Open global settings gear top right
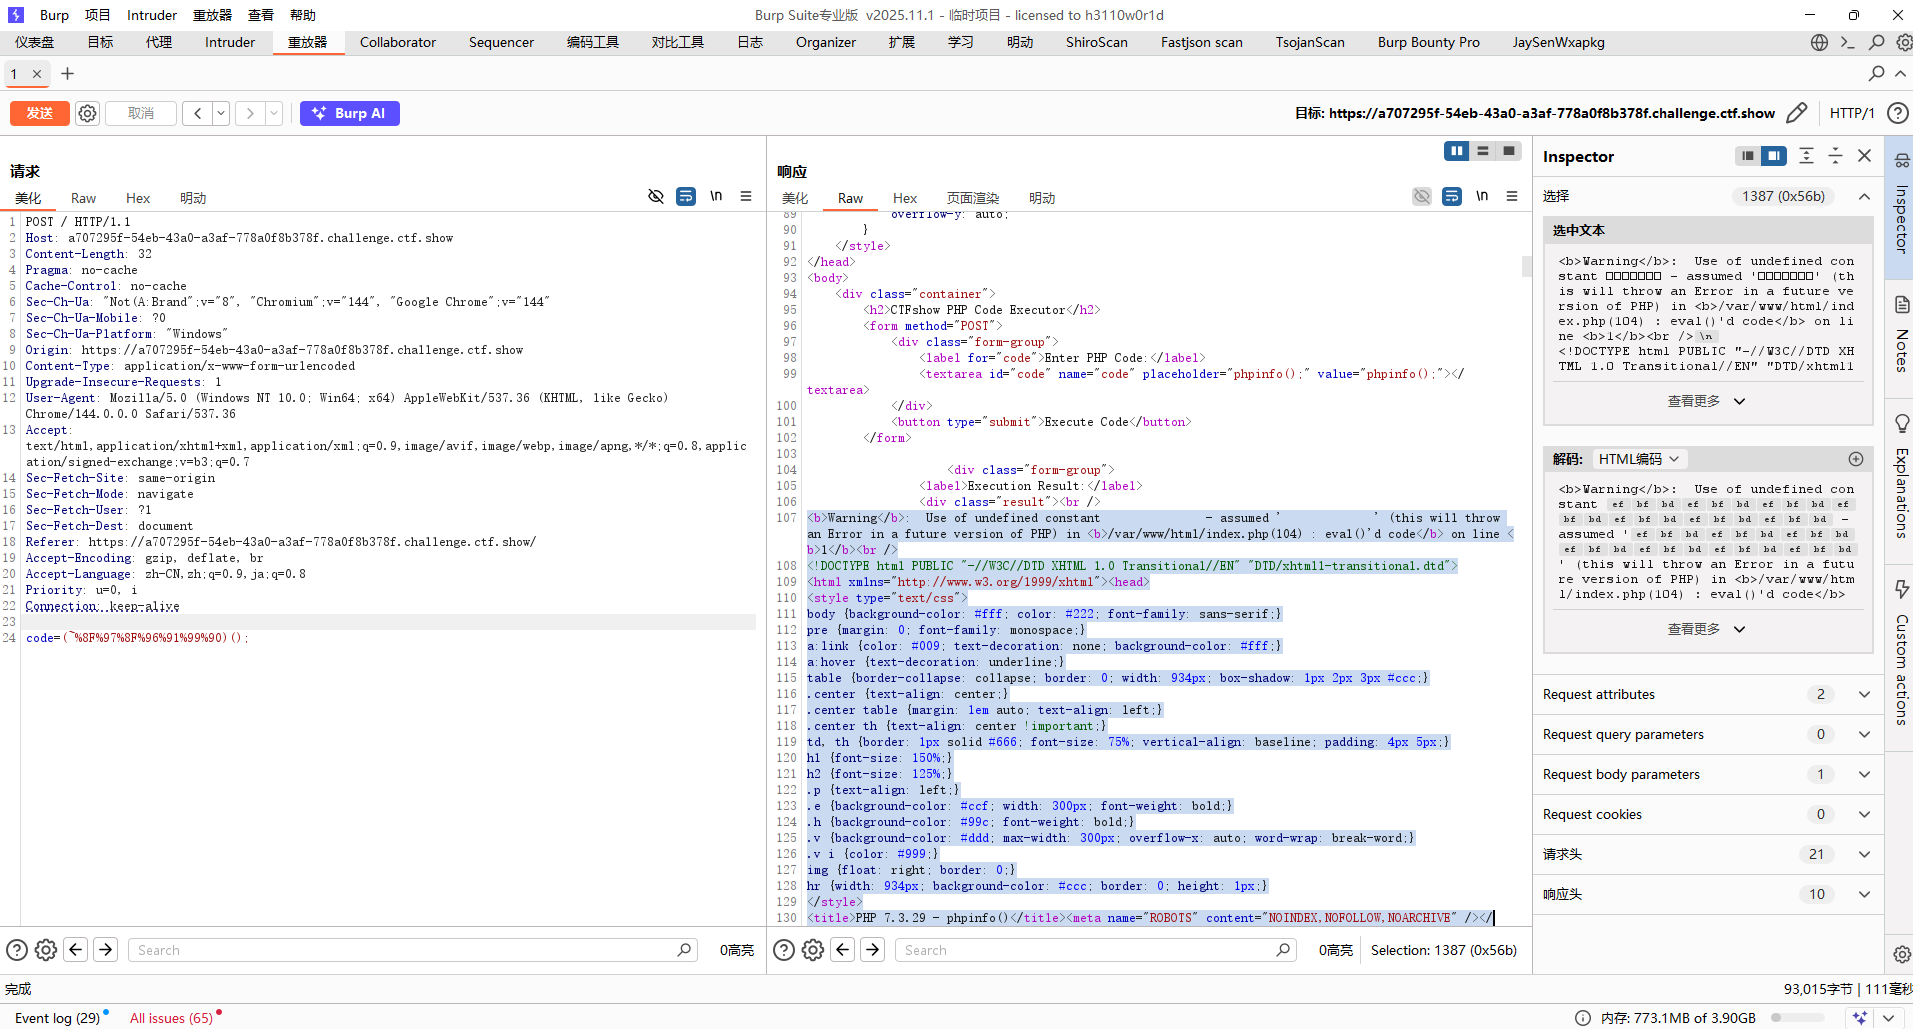This screenshot has height=1029, width=1913. click(x=1905, y=42)
